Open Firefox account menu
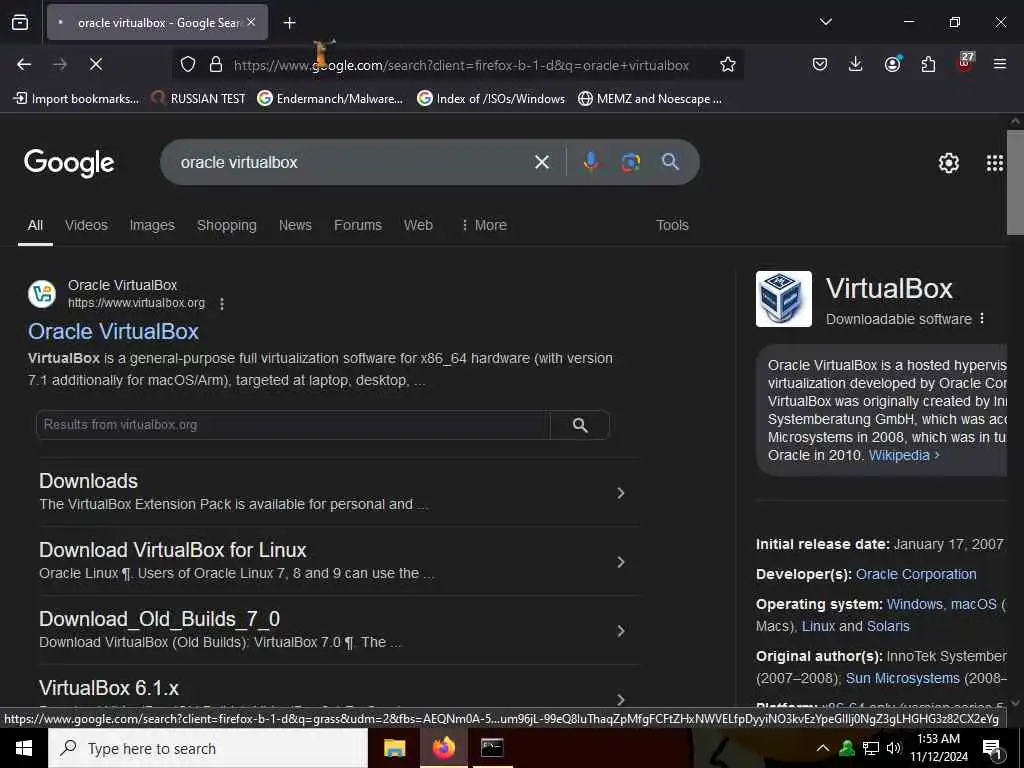1024x768 pixels. click(892, 64)
